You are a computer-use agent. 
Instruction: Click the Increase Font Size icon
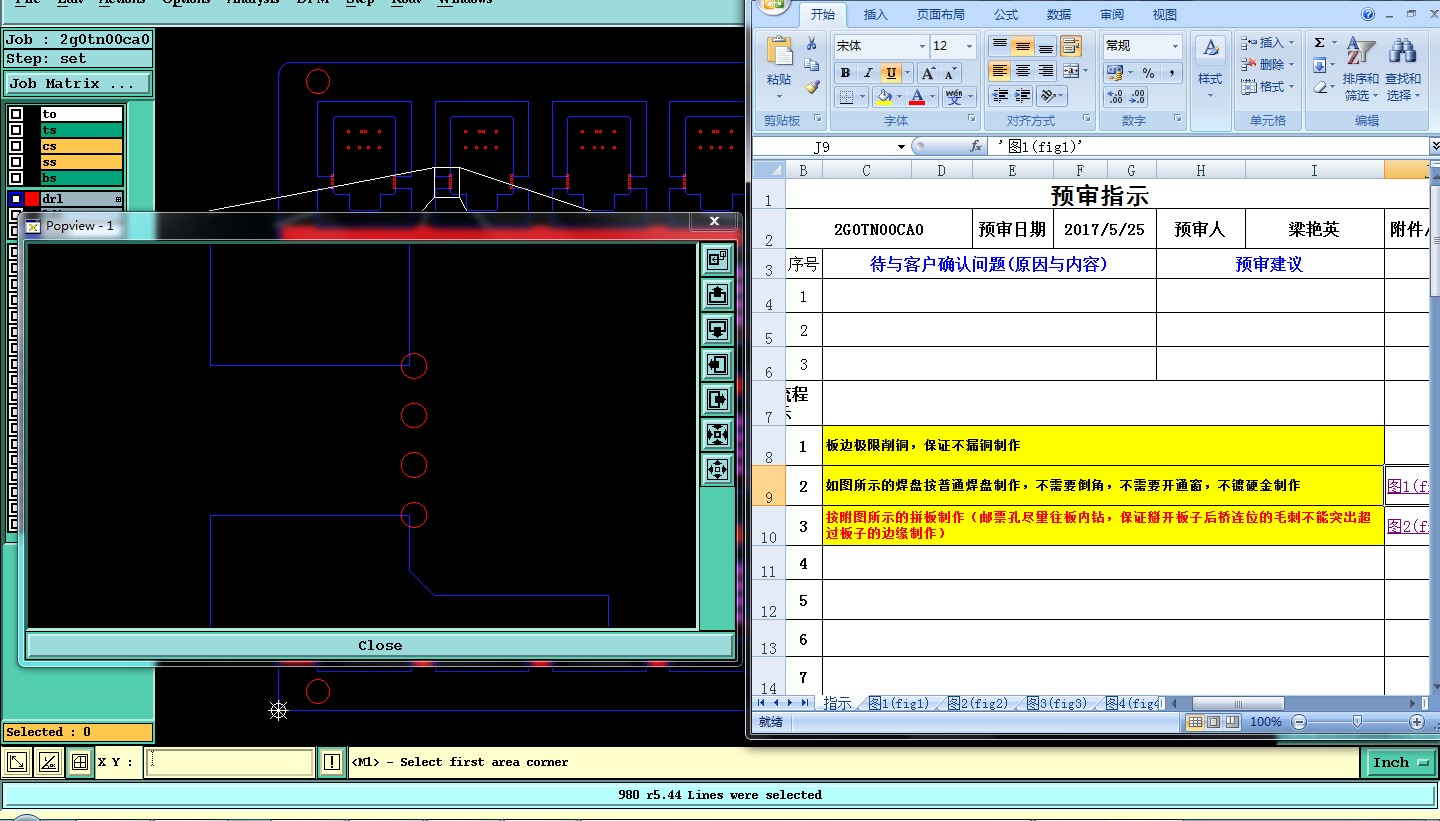point(928,73)
